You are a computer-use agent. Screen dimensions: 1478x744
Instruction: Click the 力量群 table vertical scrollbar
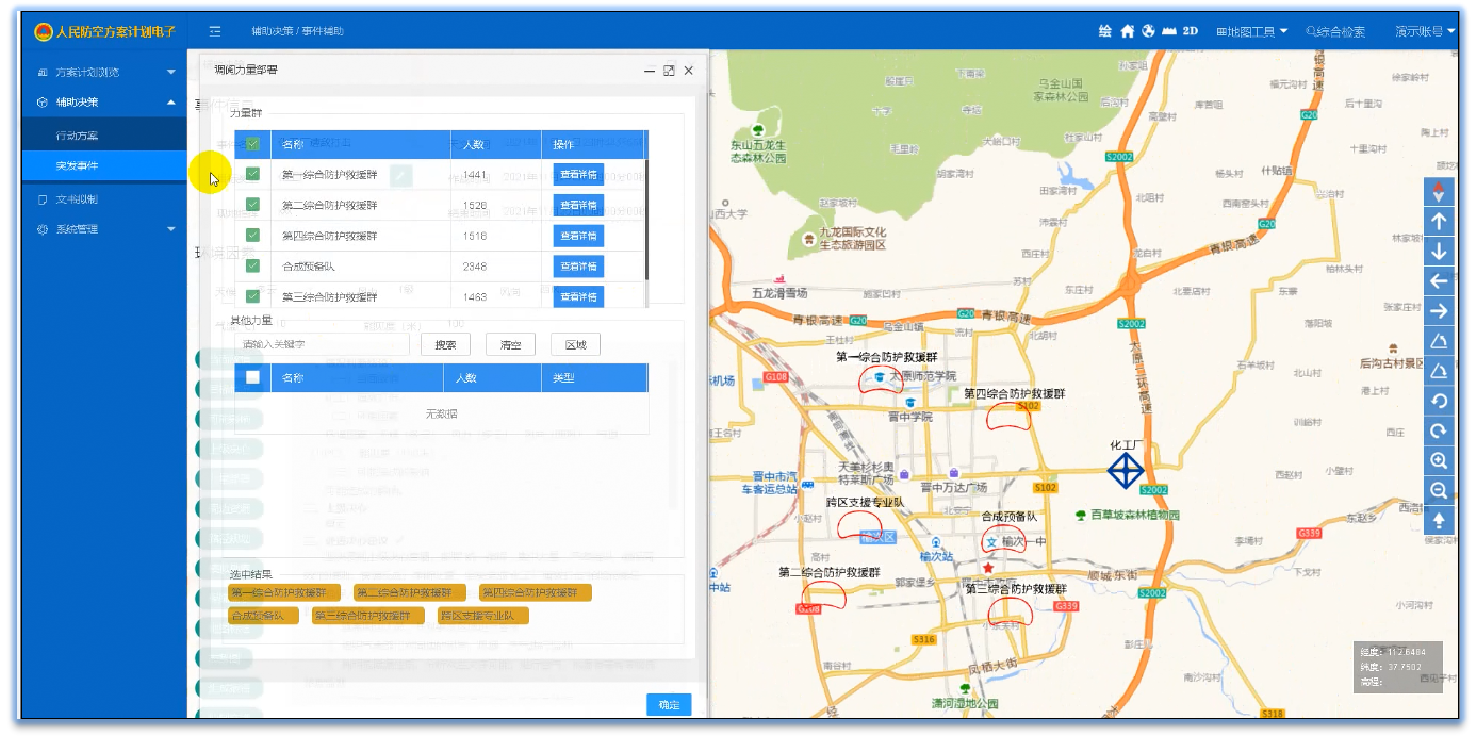click(x=647, y=220)
